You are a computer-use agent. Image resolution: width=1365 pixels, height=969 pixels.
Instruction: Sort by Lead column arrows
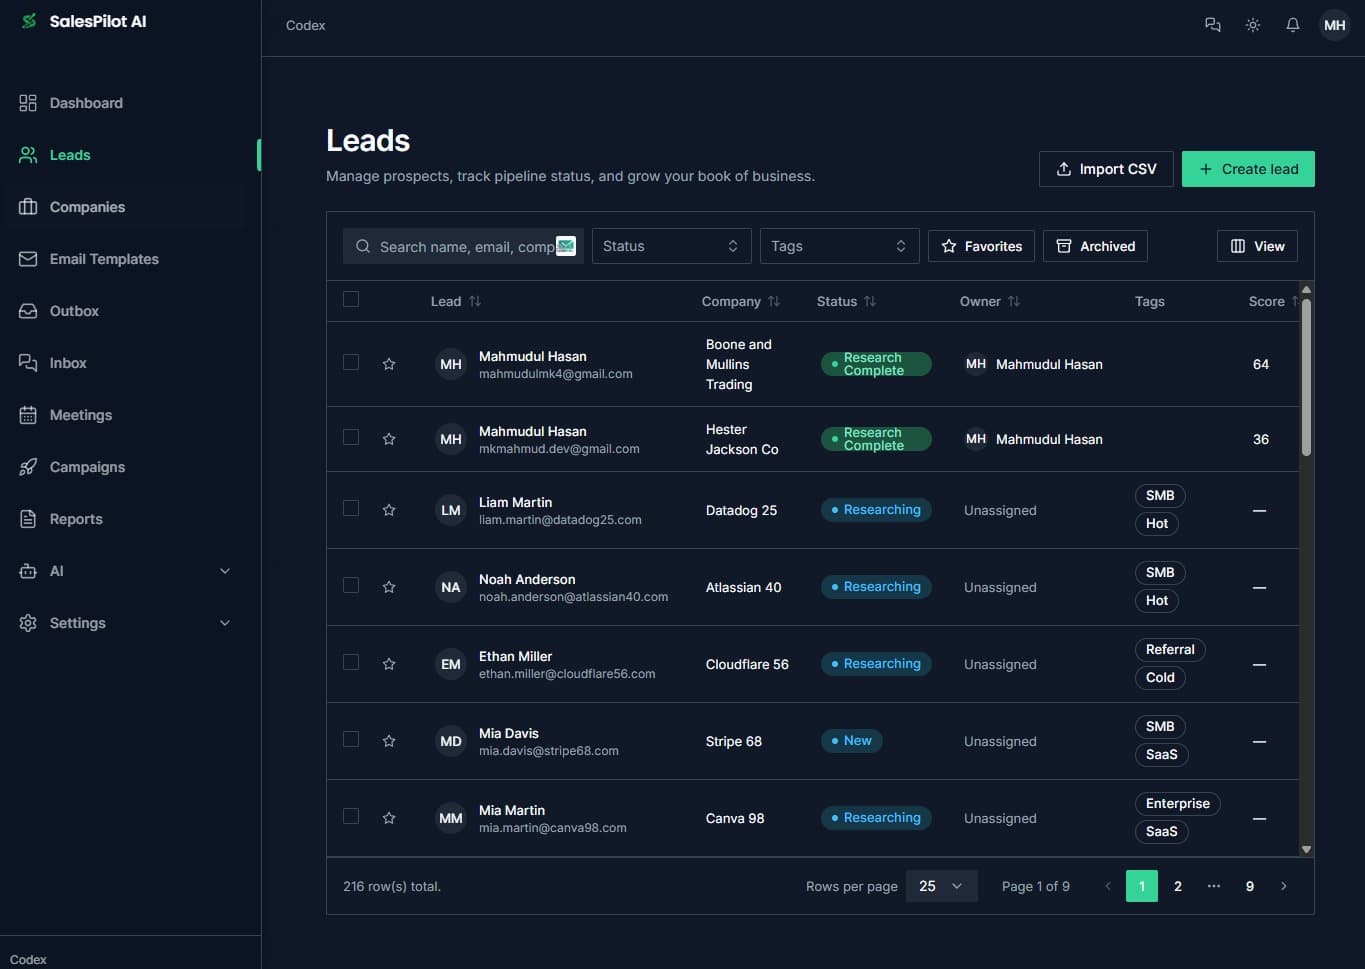pyautogui.click(x=475, y=301)
